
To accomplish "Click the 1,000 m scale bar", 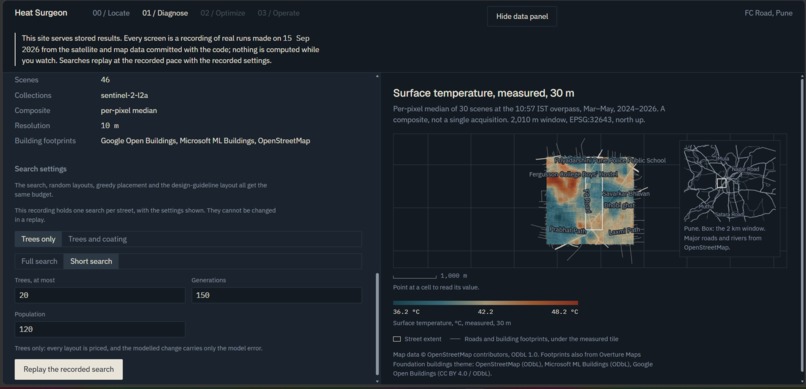I will [415, 276].
